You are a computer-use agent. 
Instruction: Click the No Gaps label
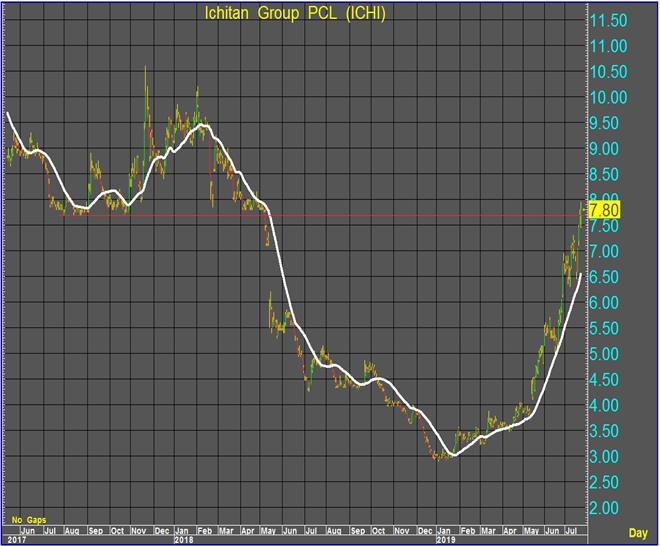[29, 520]
